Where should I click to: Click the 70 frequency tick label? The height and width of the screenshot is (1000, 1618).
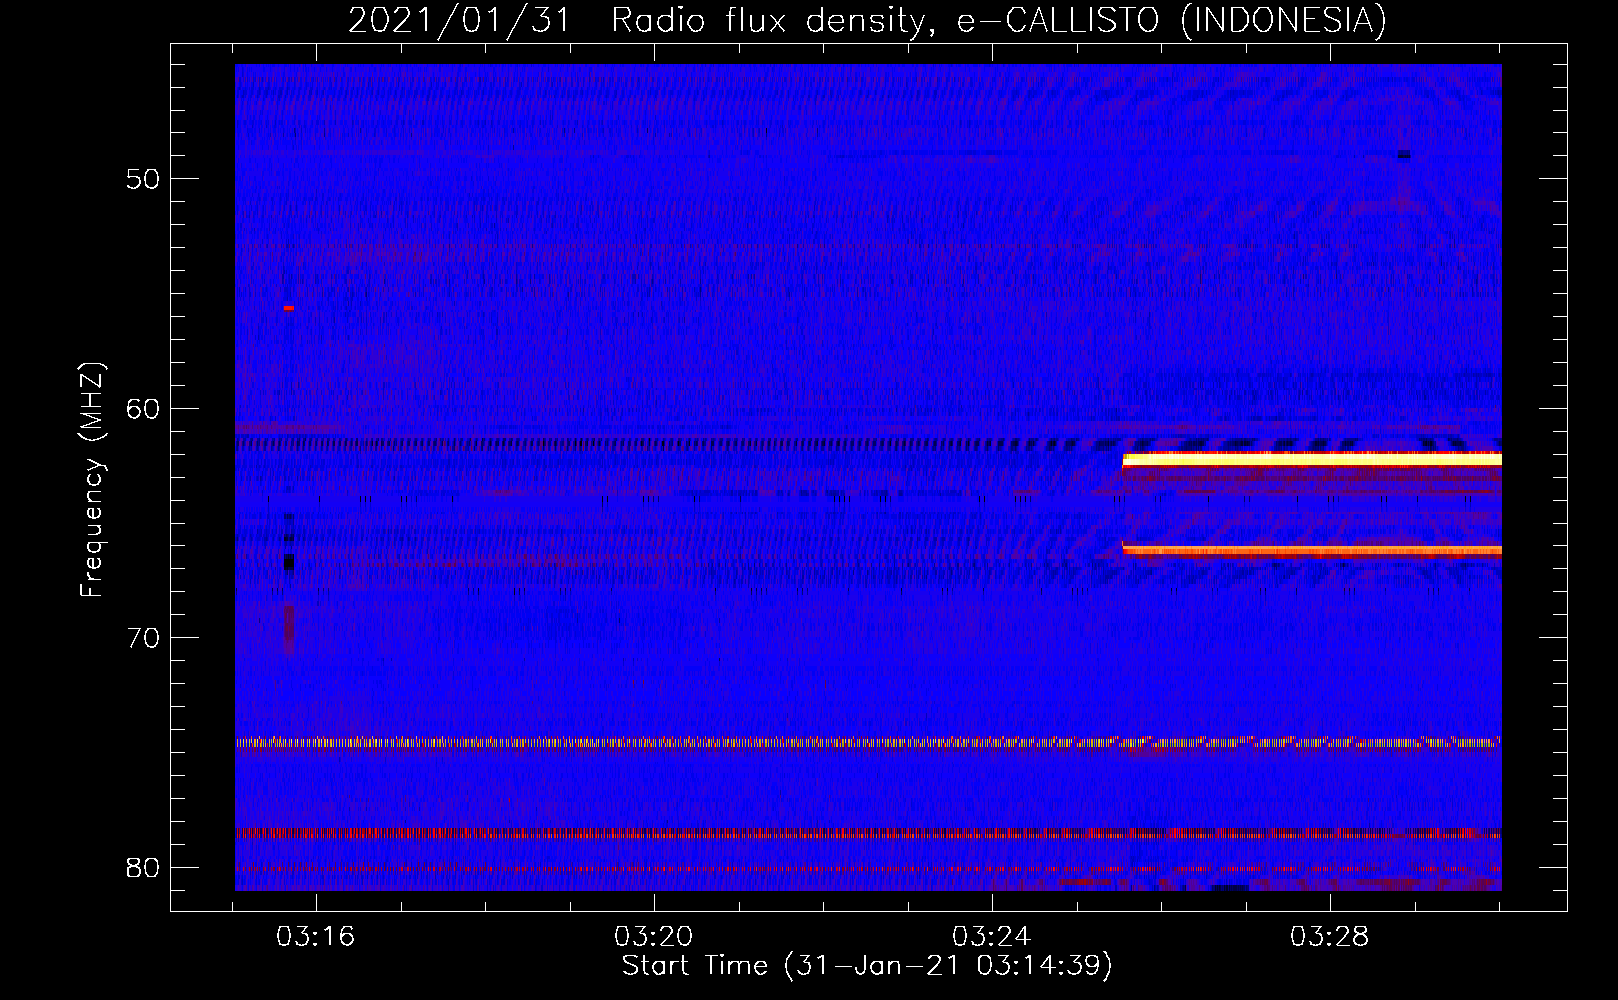(x=143, y=638)
